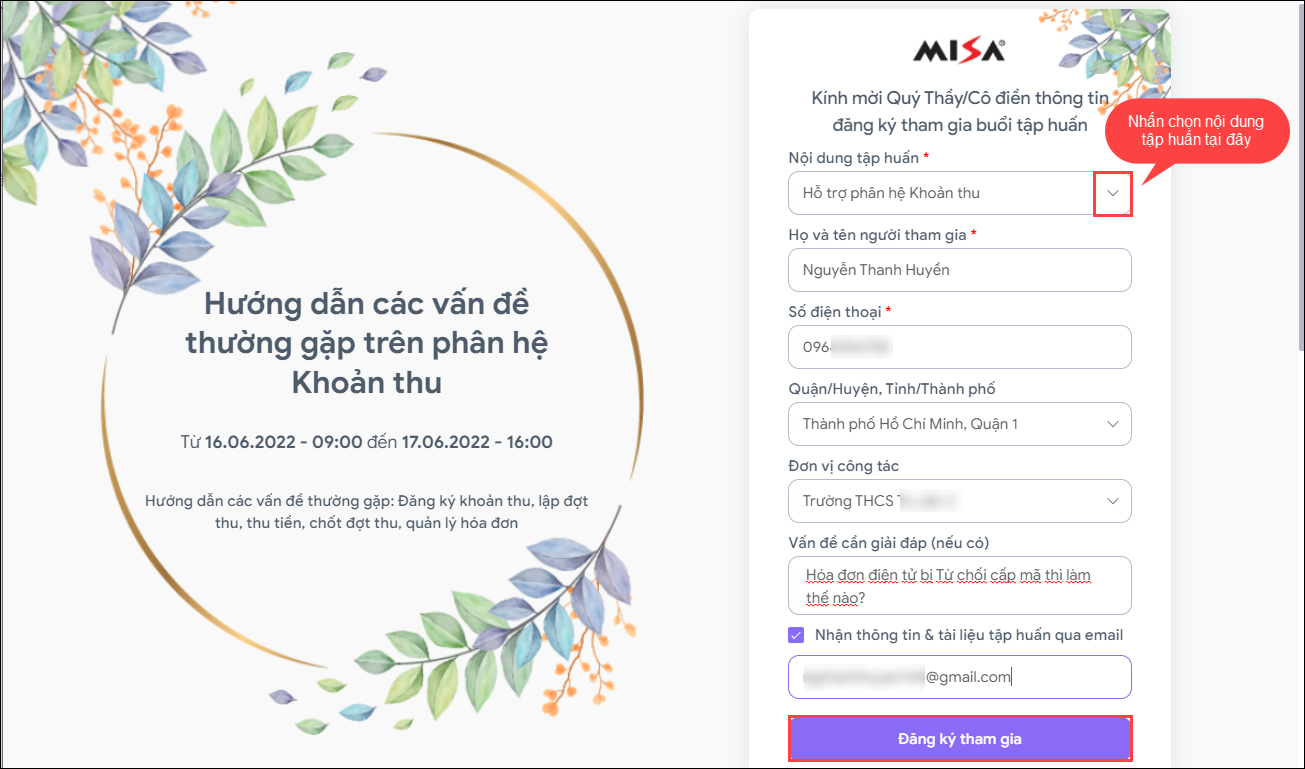The height and width of the screenshot is (769, 1305).
Task: Click the 'Đăng ký khoản thu, lập đợt thu' description
Action: [x=367, y=511]
